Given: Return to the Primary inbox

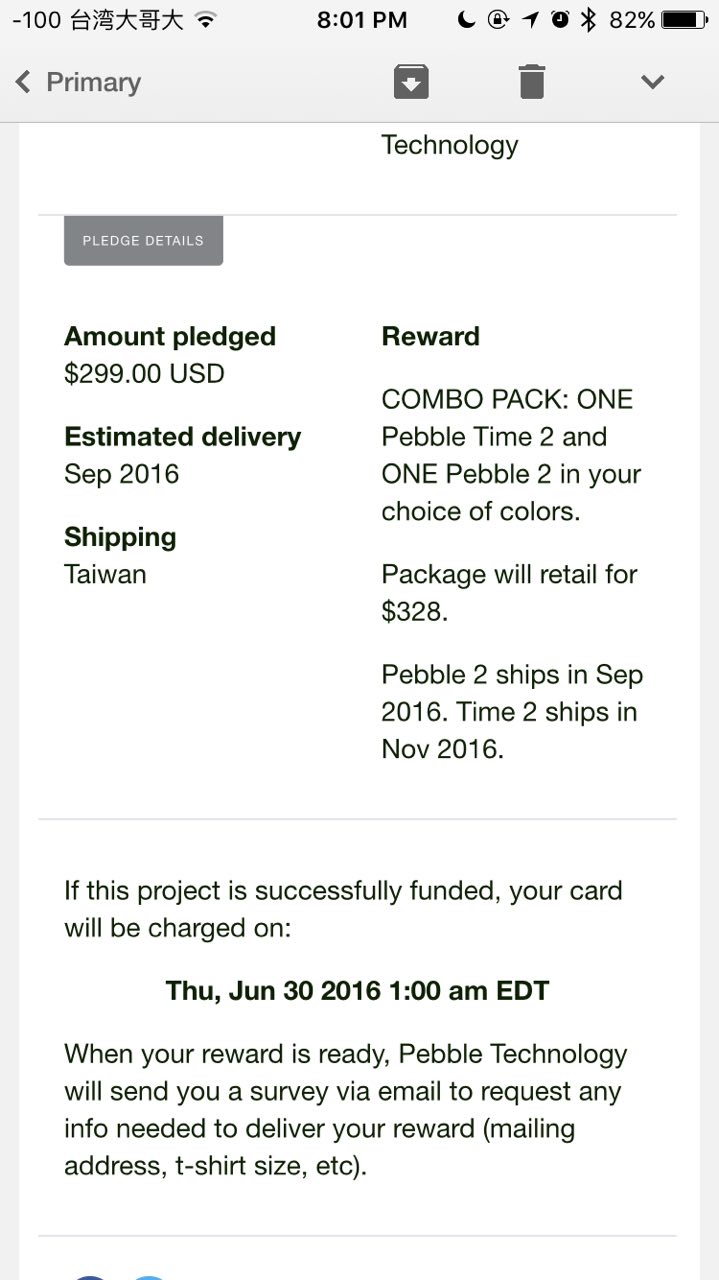Looking at the screenshot, I should point(93,82).
